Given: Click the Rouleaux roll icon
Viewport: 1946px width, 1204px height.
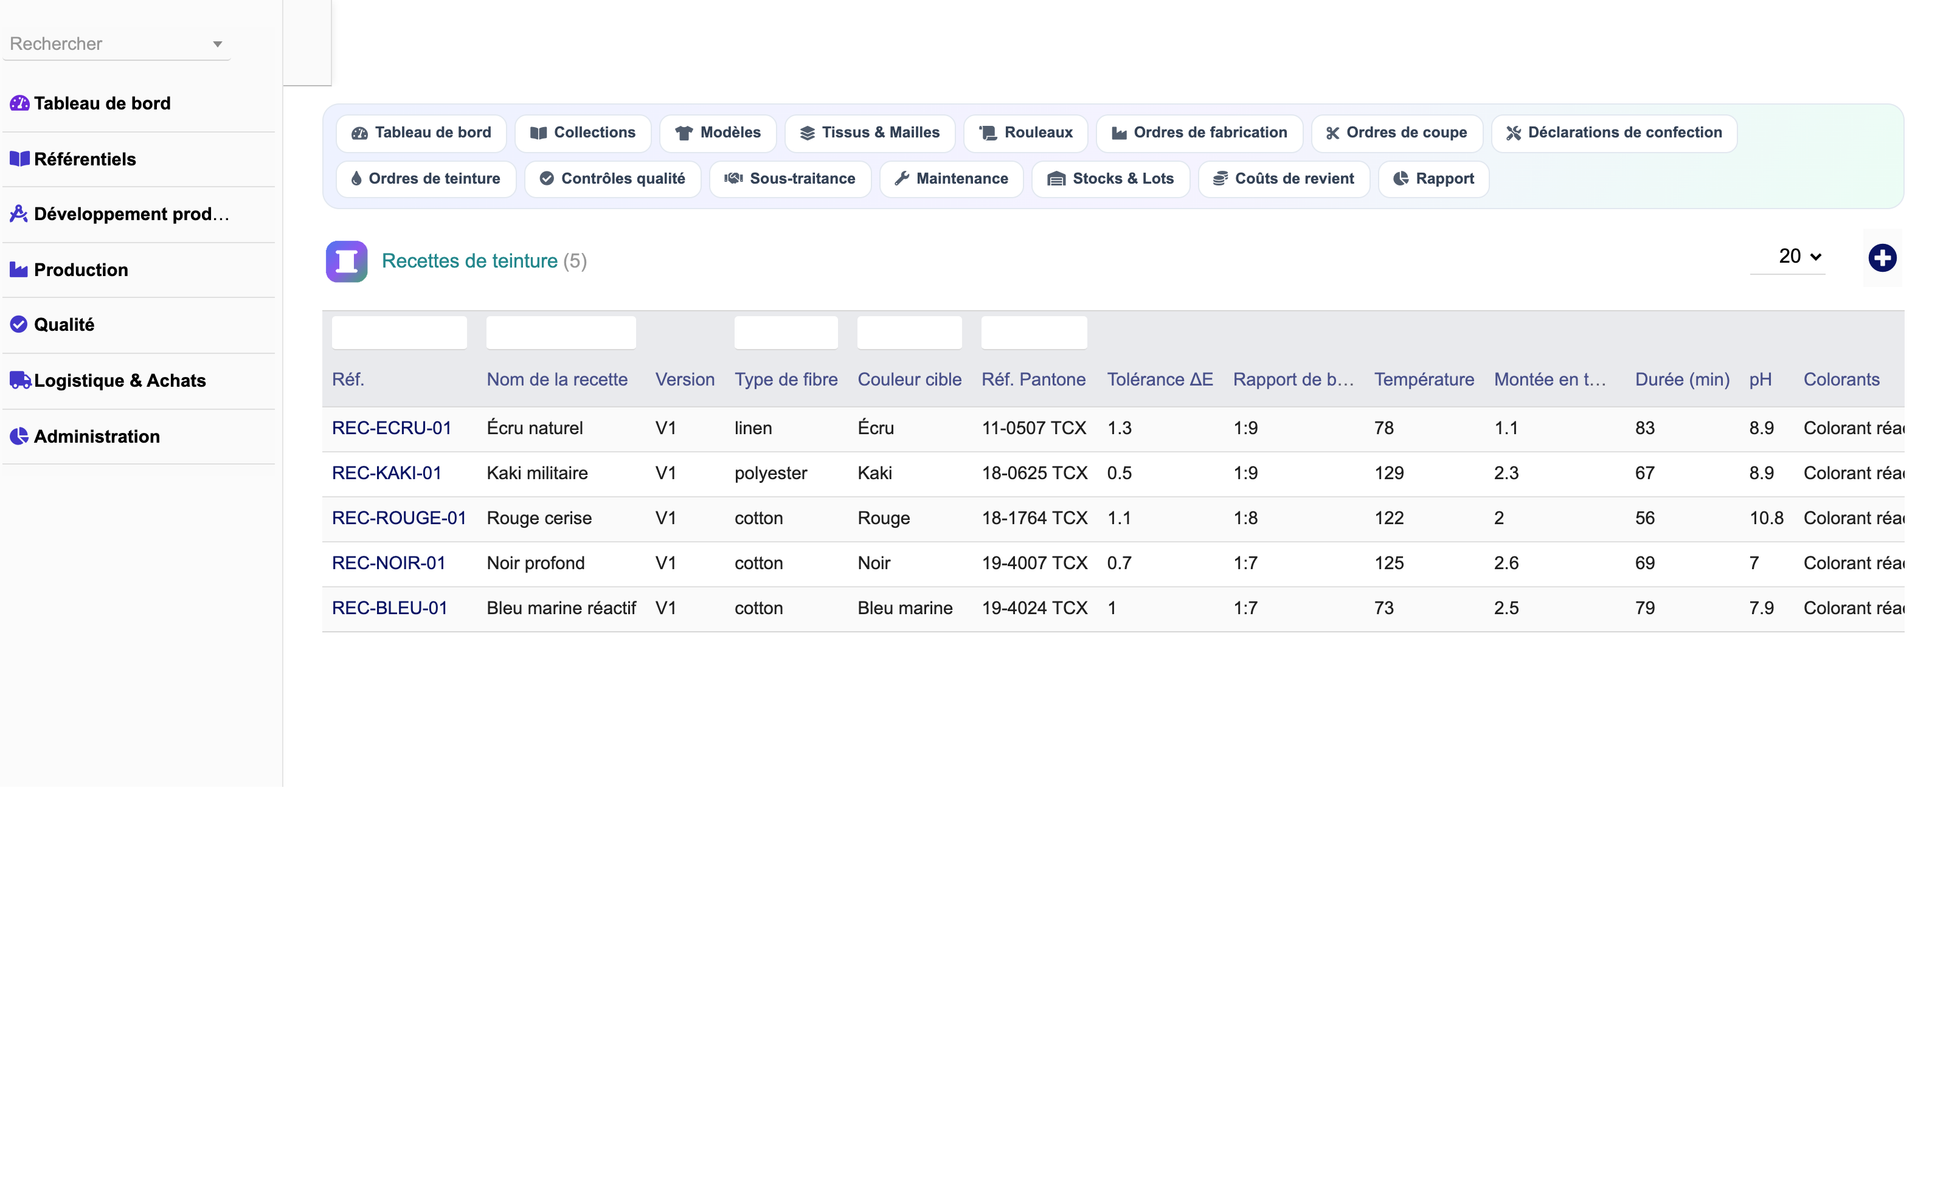Looking at the screenshot, I should pyautogui.click(x=988, y=133).
